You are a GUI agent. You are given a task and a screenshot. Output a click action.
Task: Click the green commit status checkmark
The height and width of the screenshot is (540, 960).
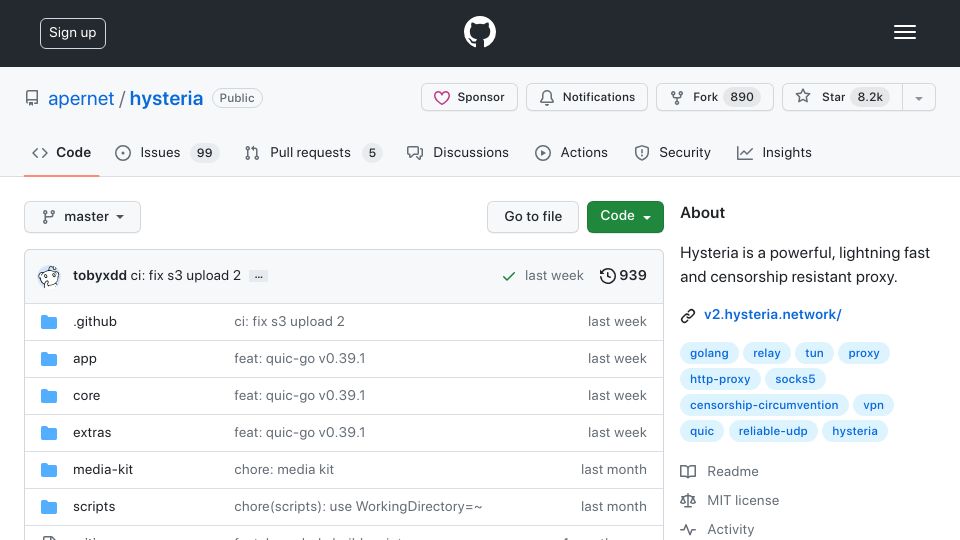click(508, 276)
